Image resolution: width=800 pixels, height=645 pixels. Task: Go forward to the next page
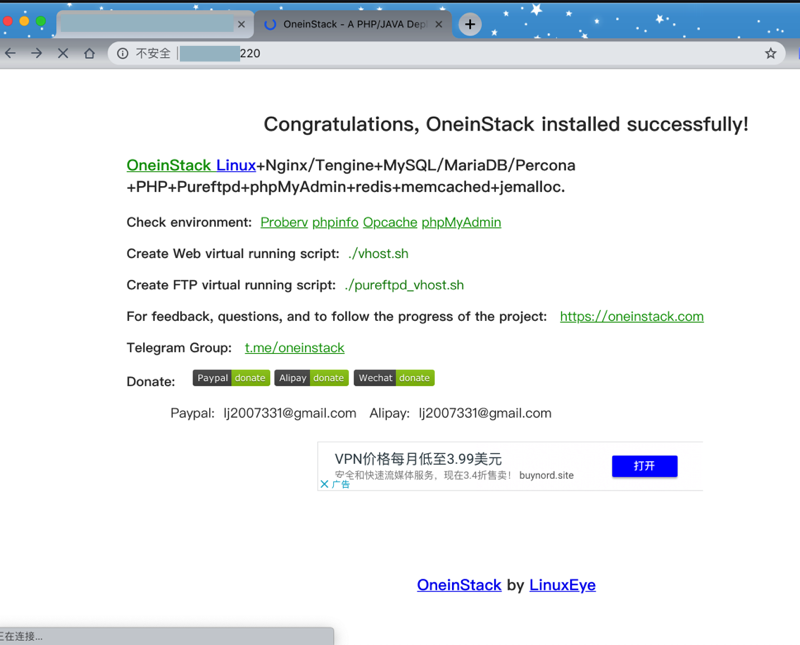coord(36,53)
